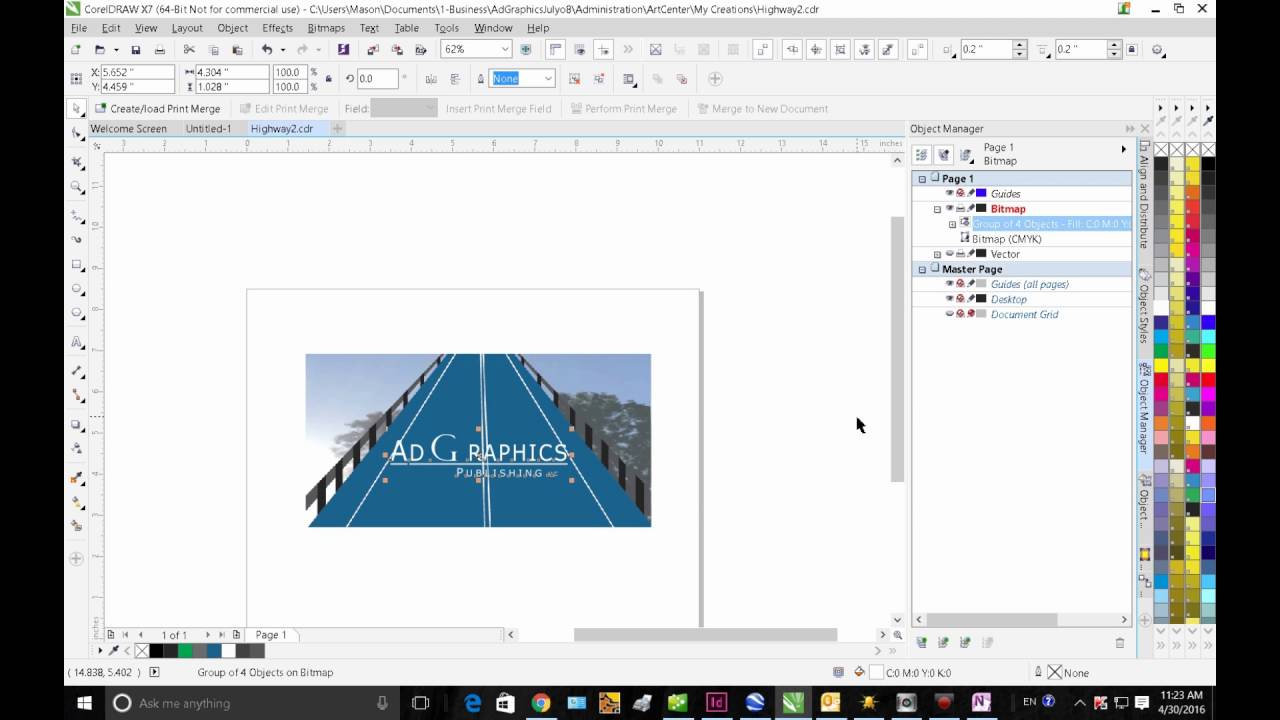
Task: Click the Search content purple icon
Action: click(343, 49)
